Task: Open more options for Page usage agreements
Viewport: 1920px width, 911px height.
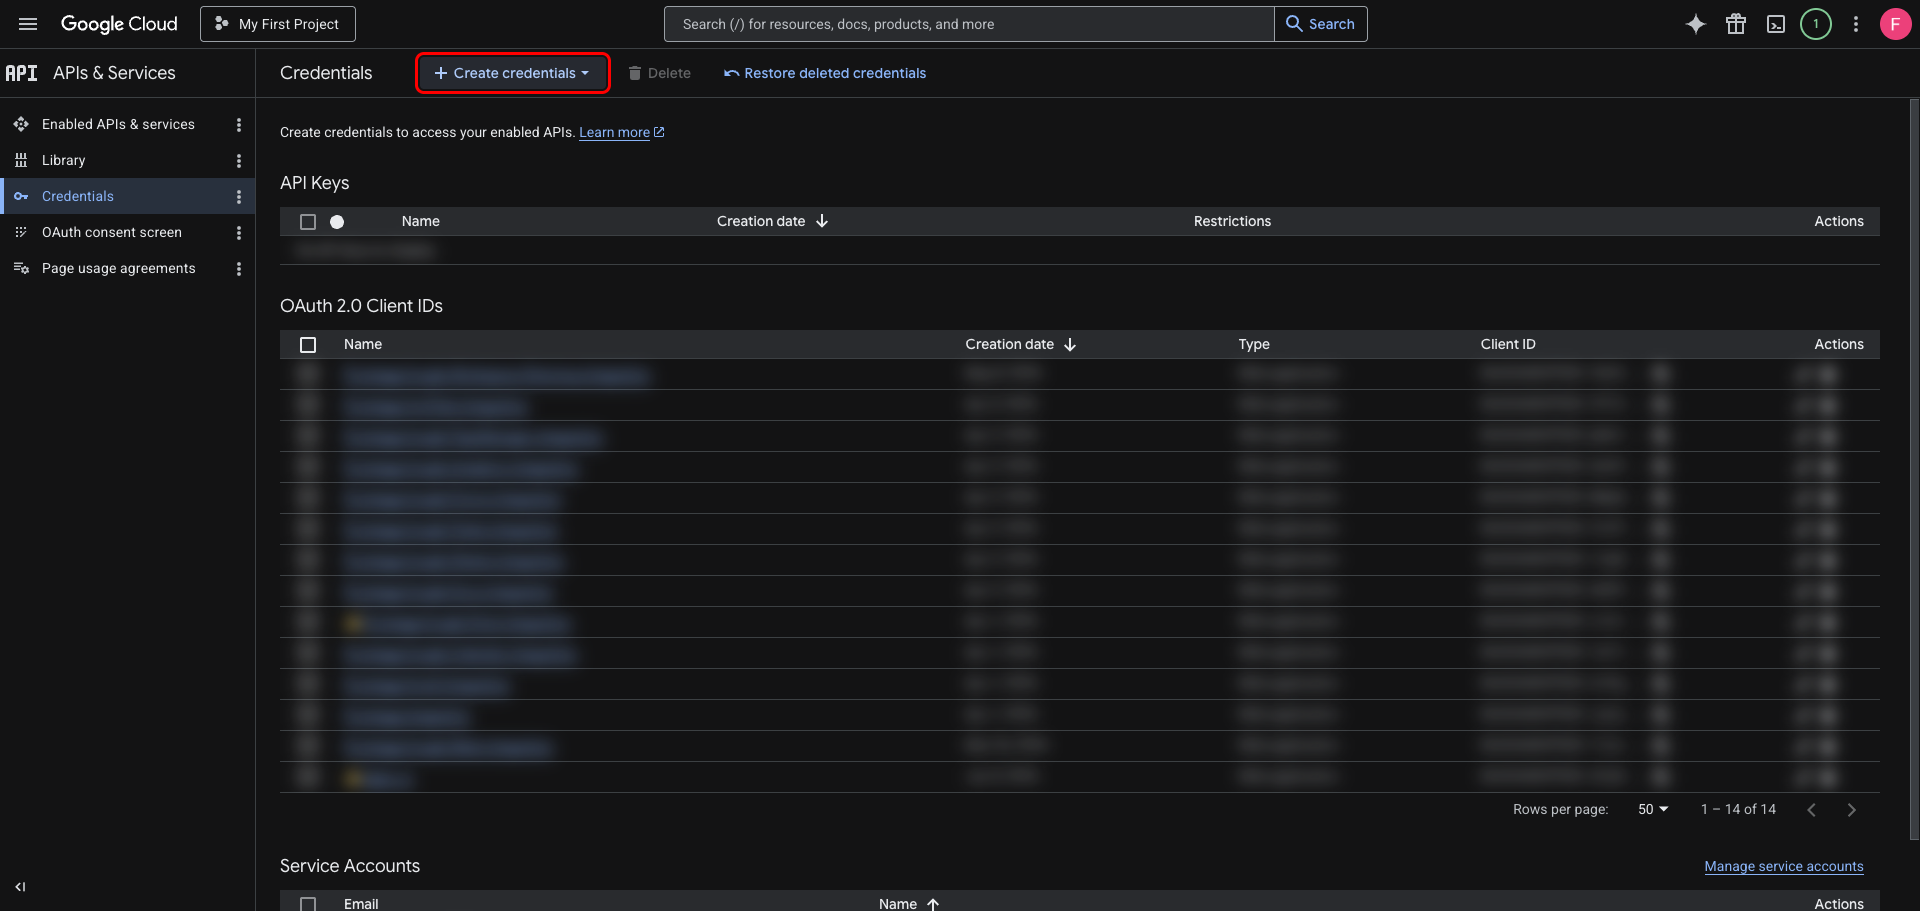Action: (x=238, y=269)
